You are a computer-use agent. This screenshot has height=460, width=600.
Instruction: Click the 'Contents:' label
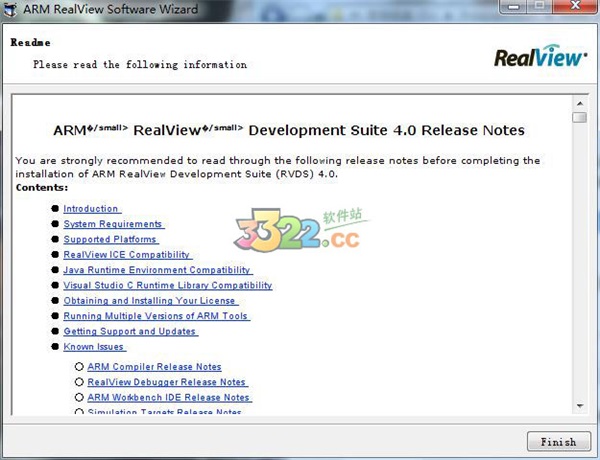(42, 188)
